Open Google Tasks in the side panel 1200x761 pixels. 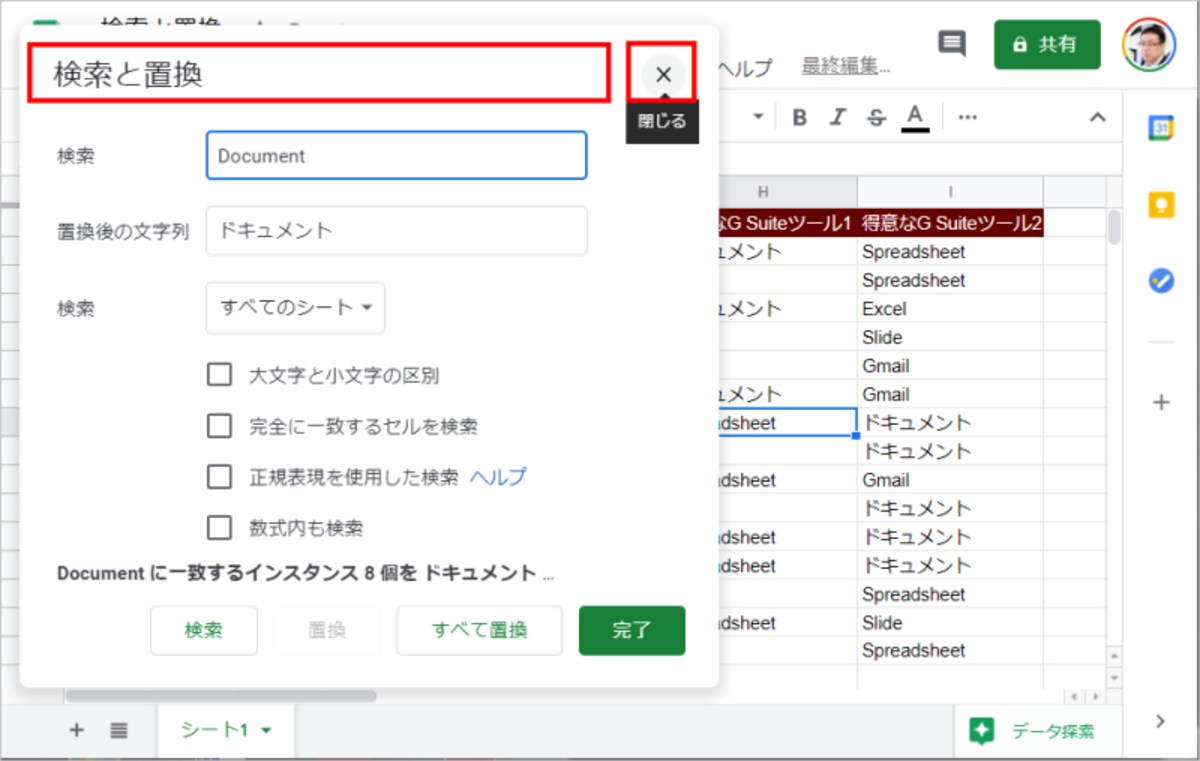[x=1160, y=281]
